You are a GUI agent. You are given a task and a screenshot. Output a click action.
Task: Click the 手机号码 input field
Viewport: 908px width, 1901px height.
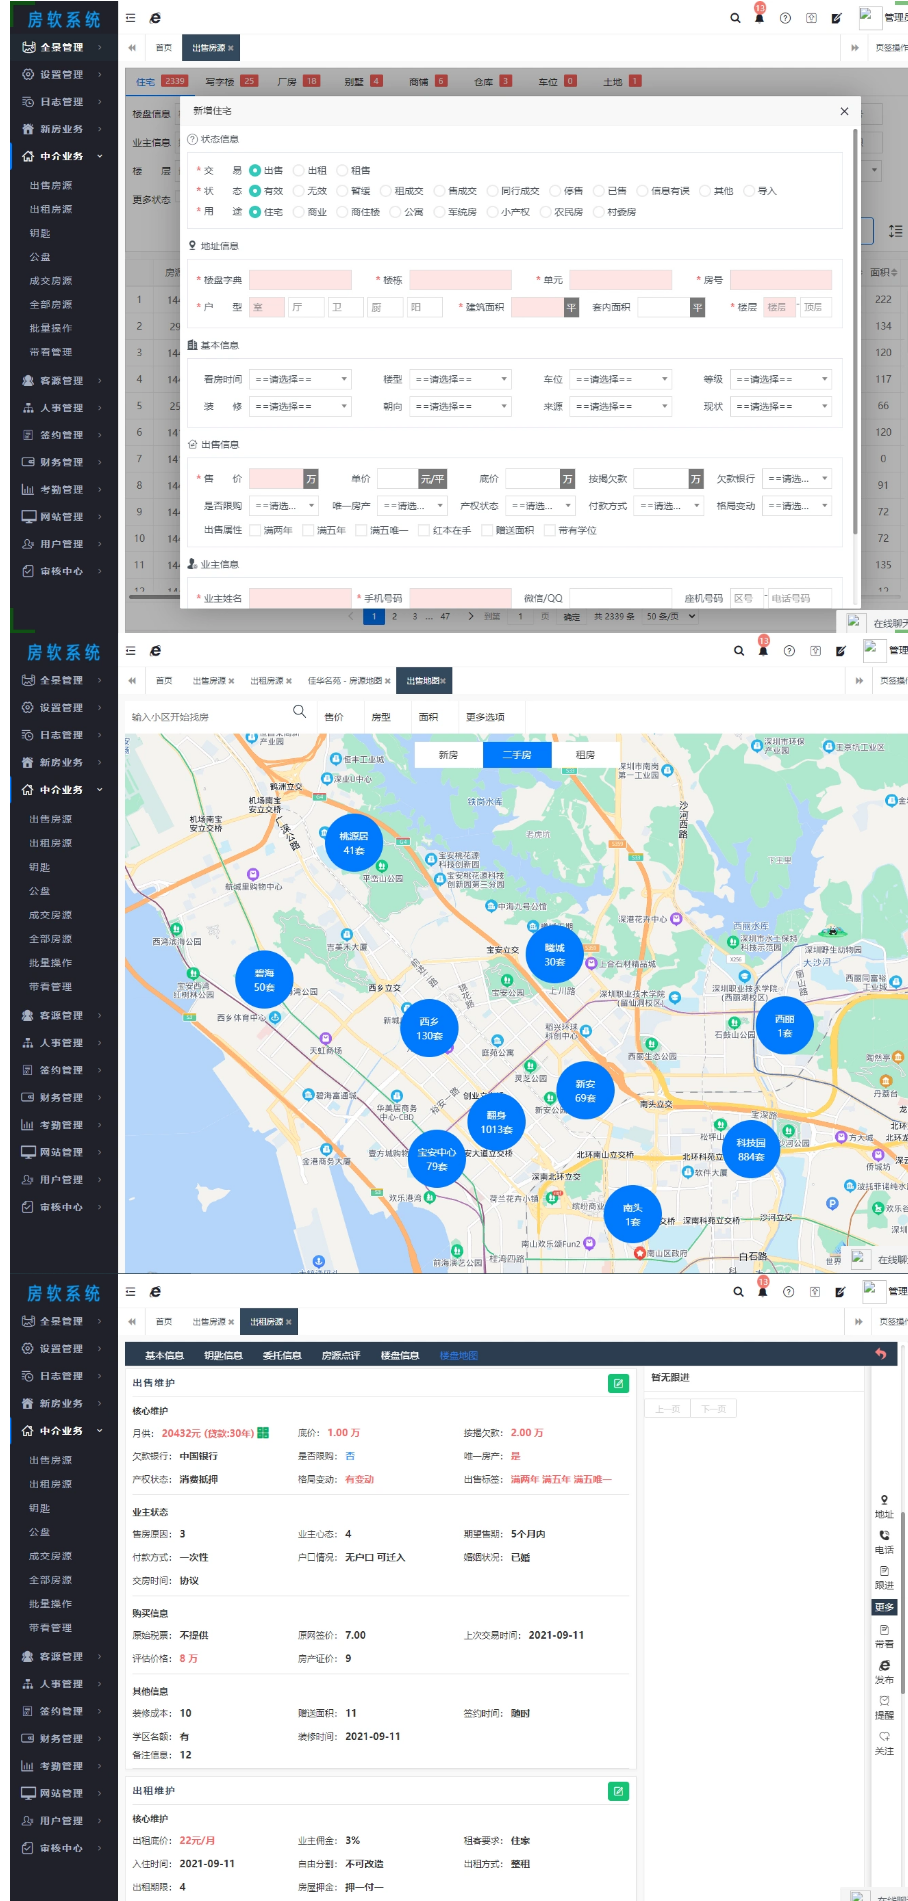click(x=460, y=598)
